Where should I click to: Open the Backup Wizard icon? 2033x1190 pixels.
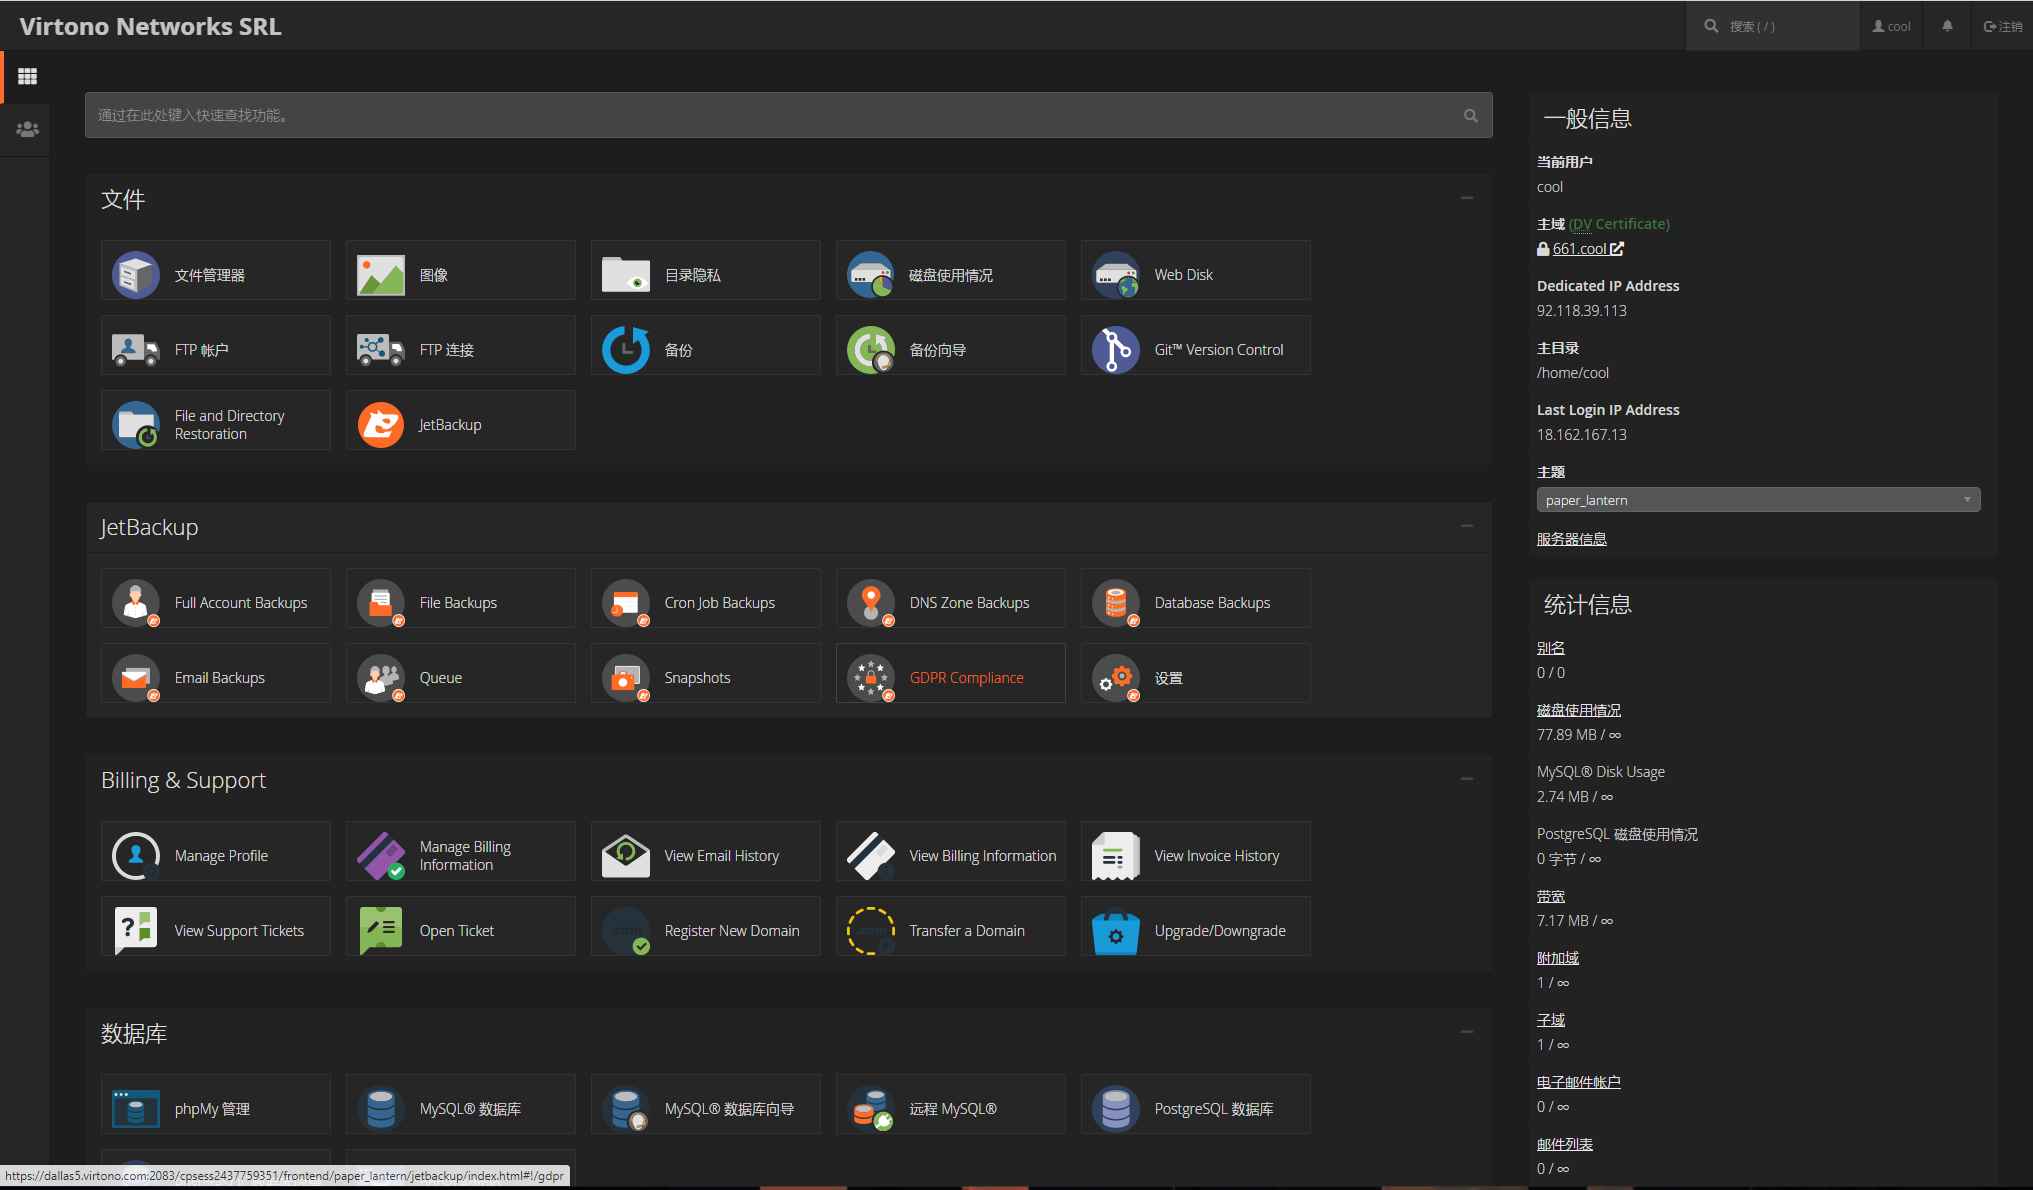click(x=871, y=350)
